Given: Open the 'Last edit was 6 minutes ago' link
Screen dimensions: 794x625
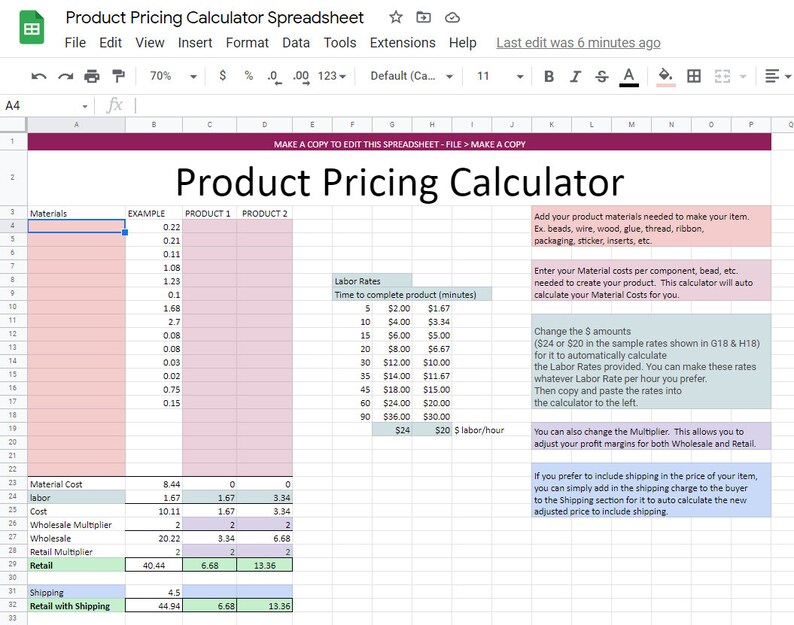Looking at the screenshot, I should [x=578, y=43].
